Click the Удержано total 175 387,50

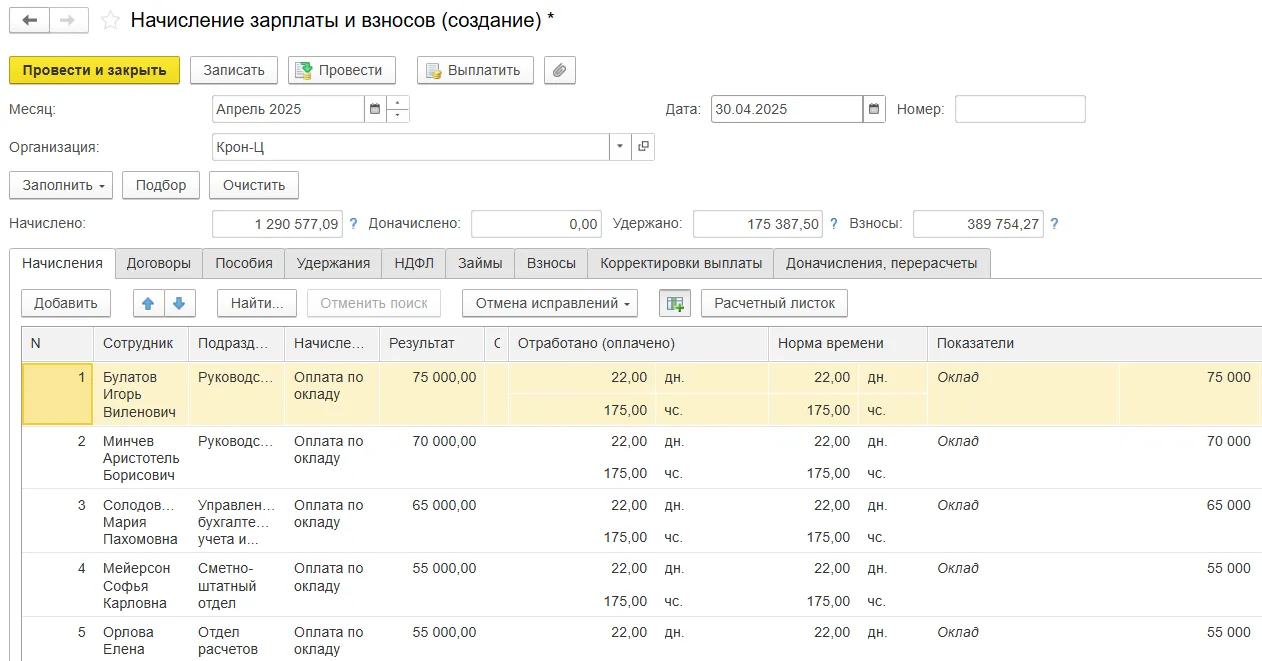[758, 224]
